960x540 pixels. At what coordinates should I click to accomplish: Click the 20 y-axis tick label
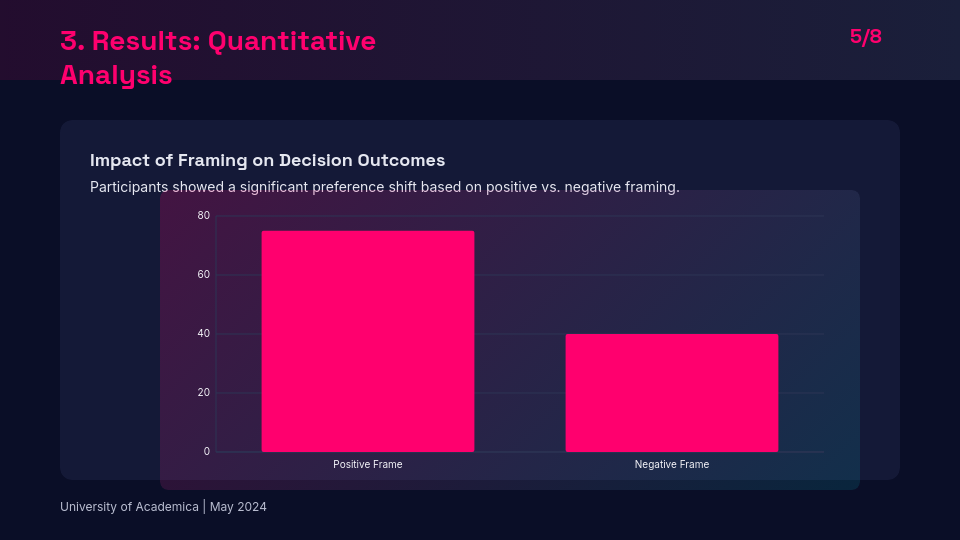click(x=204, y=393)
